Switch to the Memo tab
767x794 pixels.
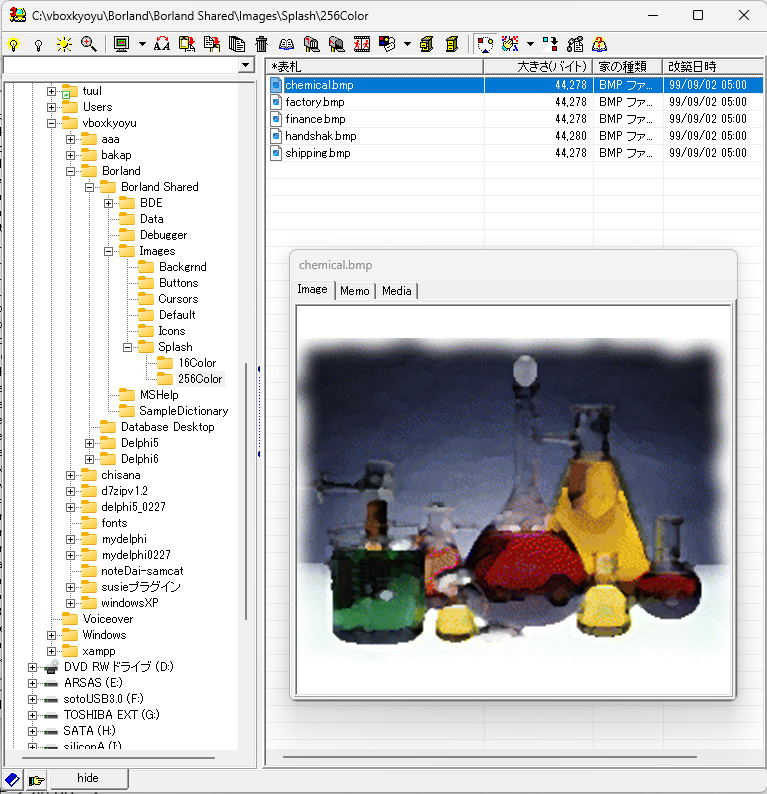(354, 290)
